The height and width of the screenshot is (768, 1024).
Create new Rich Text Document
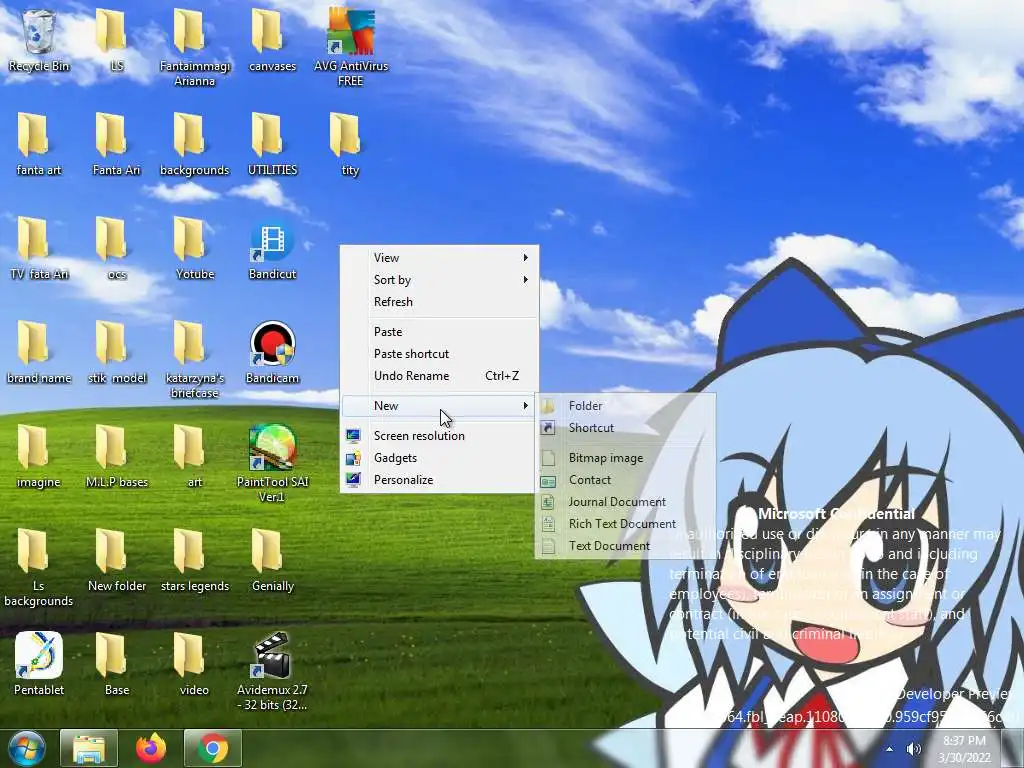[x=625, y=524]
